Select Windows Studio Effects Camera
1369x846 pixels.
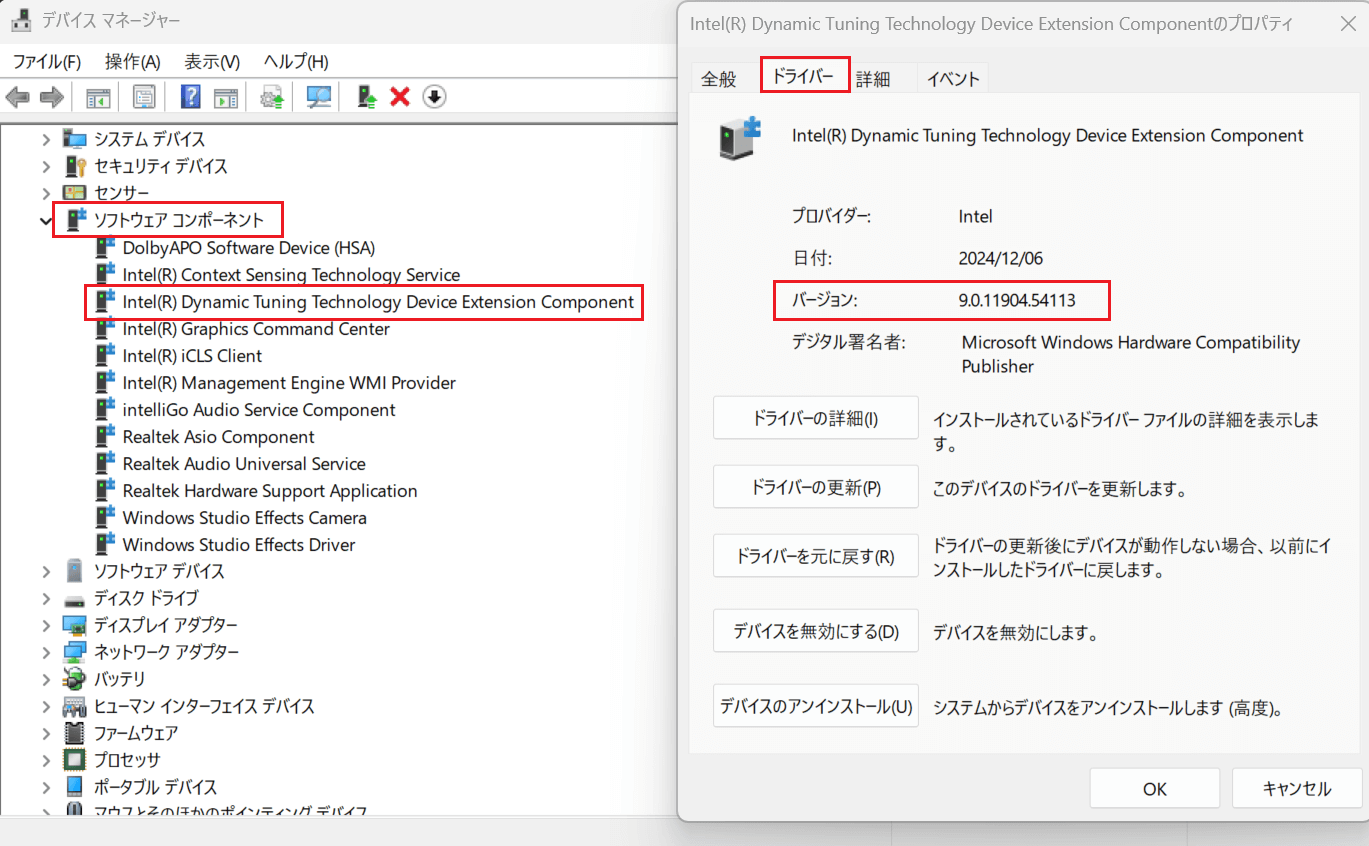(244, 517)
